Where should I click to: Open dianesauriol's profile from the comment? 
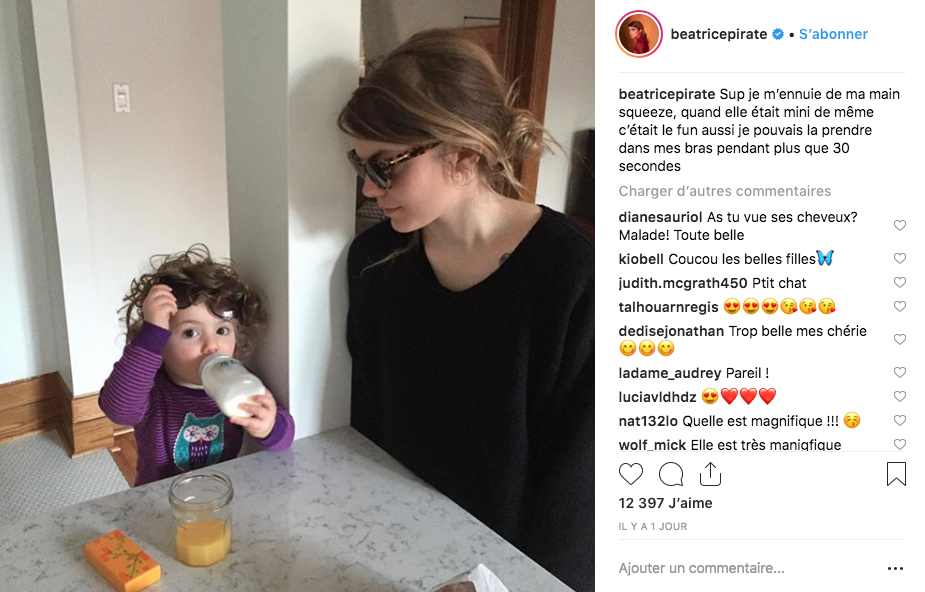coord(660,217)
